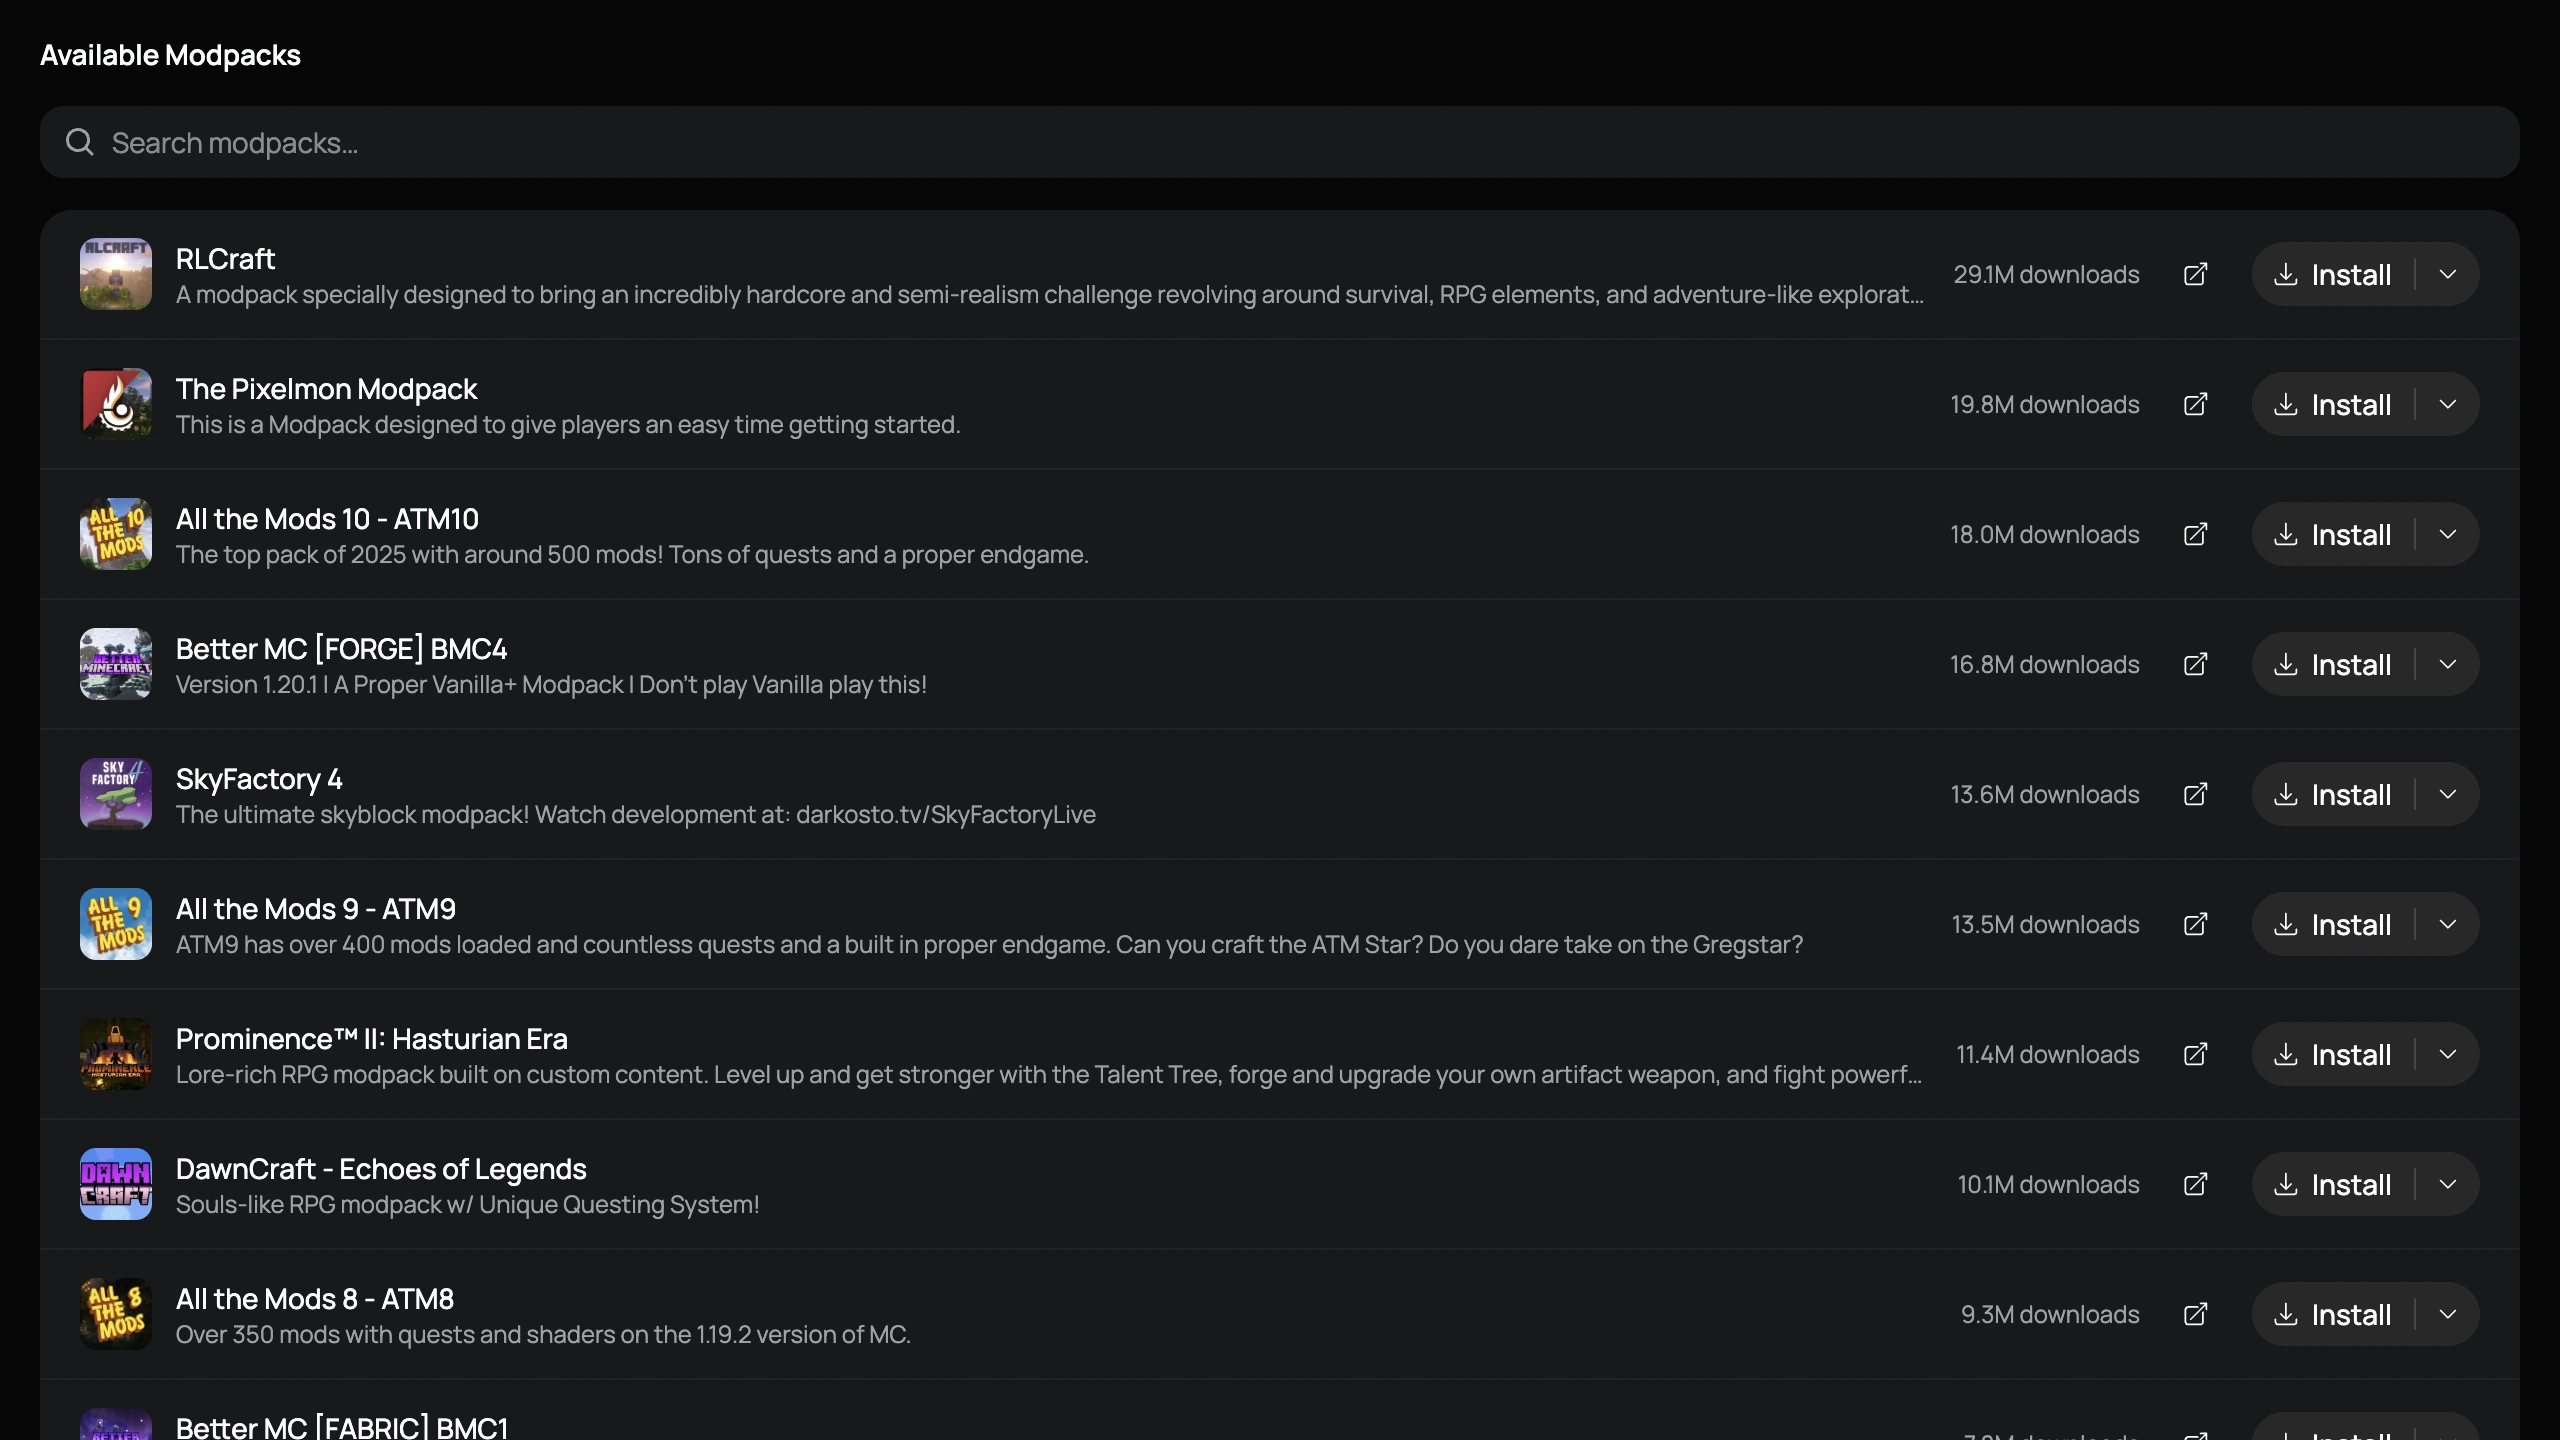Click the 19.8M downloads count

[x=2045, y=404]
